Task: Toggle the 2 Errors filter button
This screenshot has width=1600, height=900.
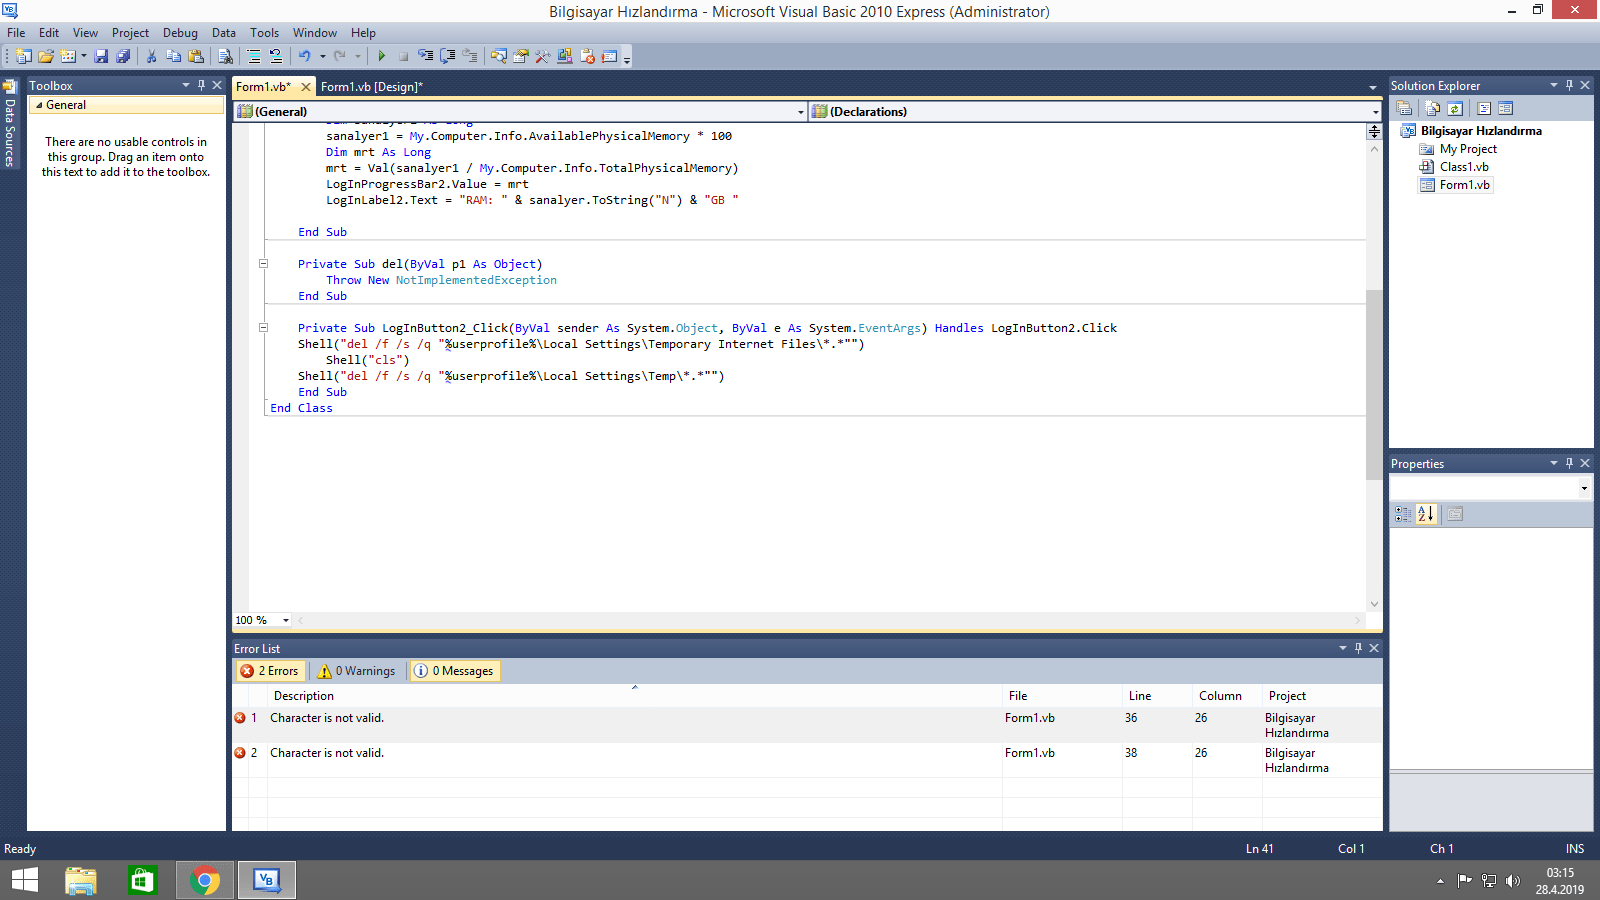Action: pos(269,671)
